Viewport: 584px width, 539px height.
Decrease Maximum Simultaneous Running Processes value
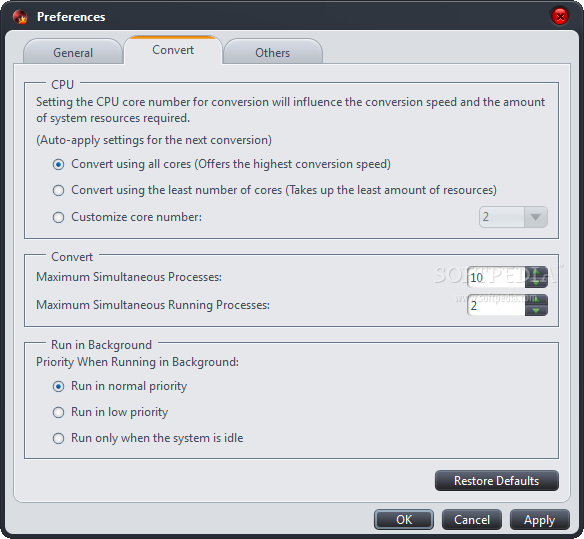[x=536, y=311]
